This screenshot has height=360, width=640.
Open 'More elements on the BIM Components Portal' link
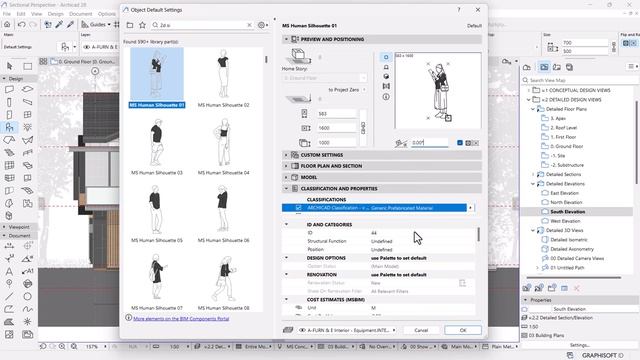[x=181, y=319]
